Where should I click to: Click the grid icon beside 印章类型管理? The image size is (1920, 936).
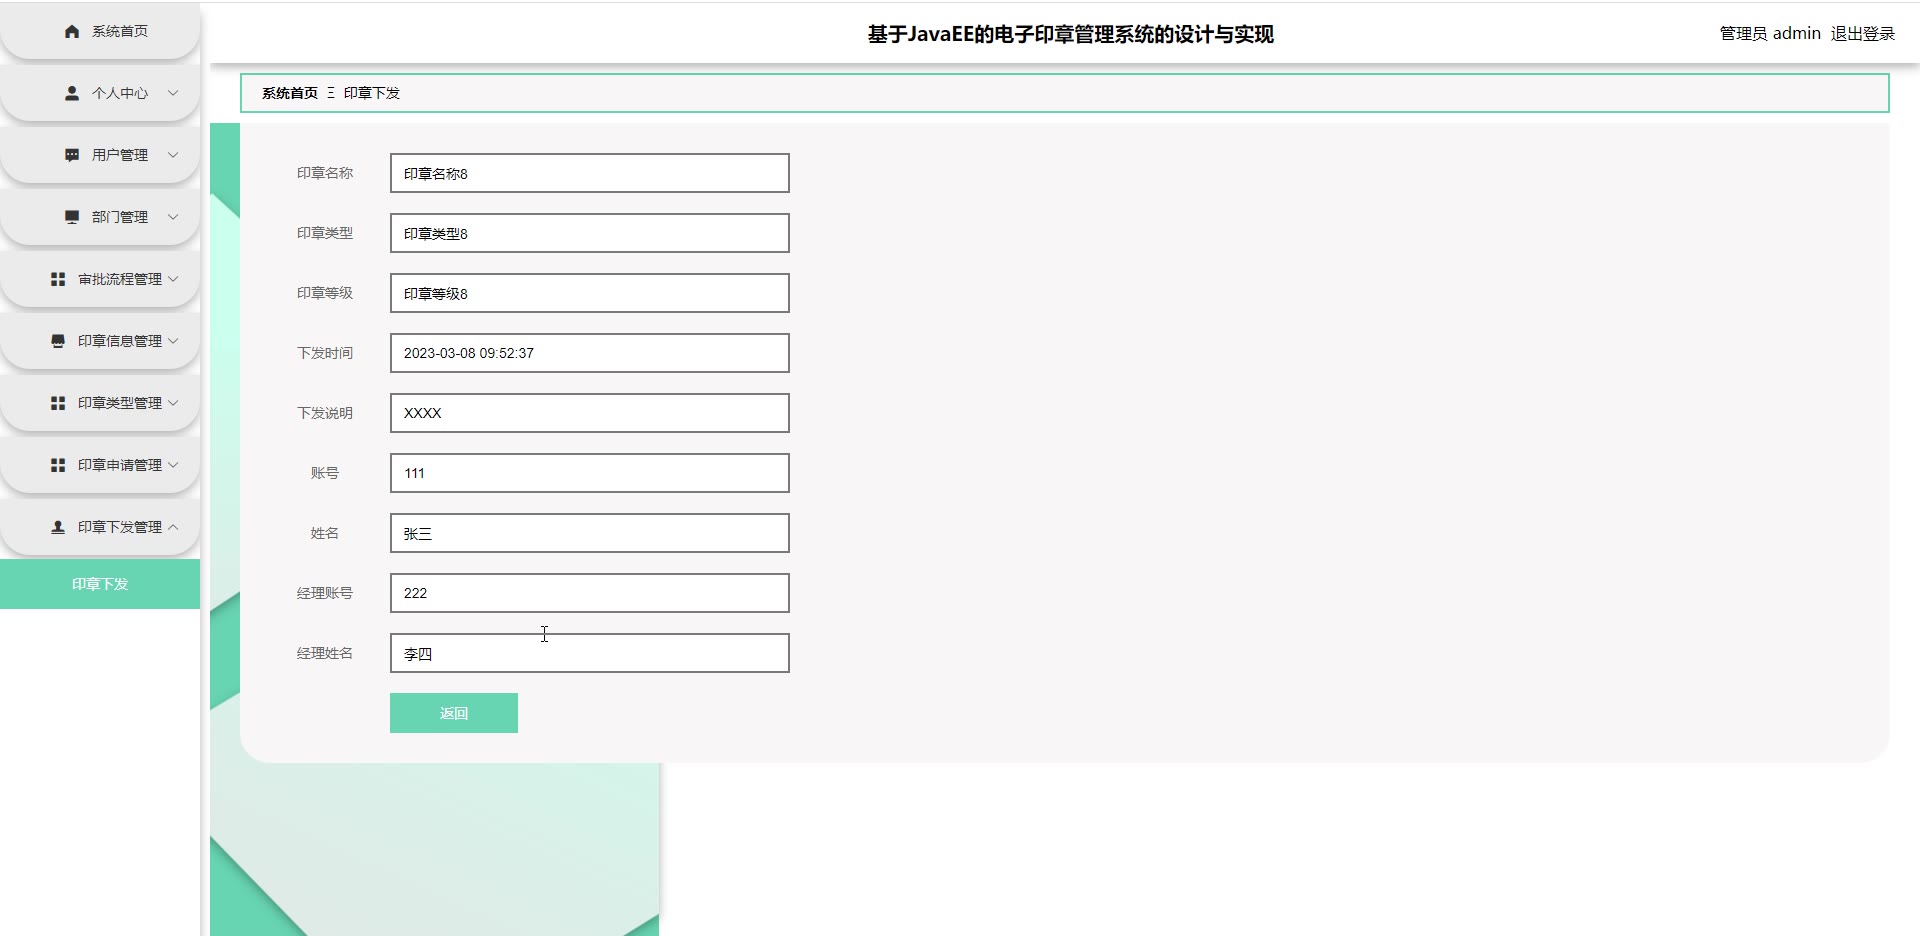58,403
